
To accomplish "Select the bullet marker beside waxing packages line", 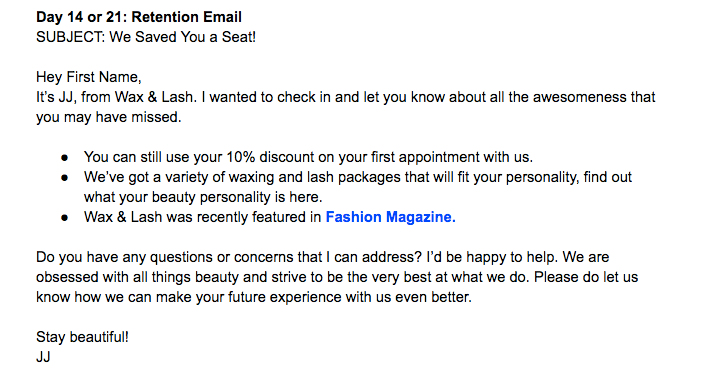I will (x=65, y=178).
